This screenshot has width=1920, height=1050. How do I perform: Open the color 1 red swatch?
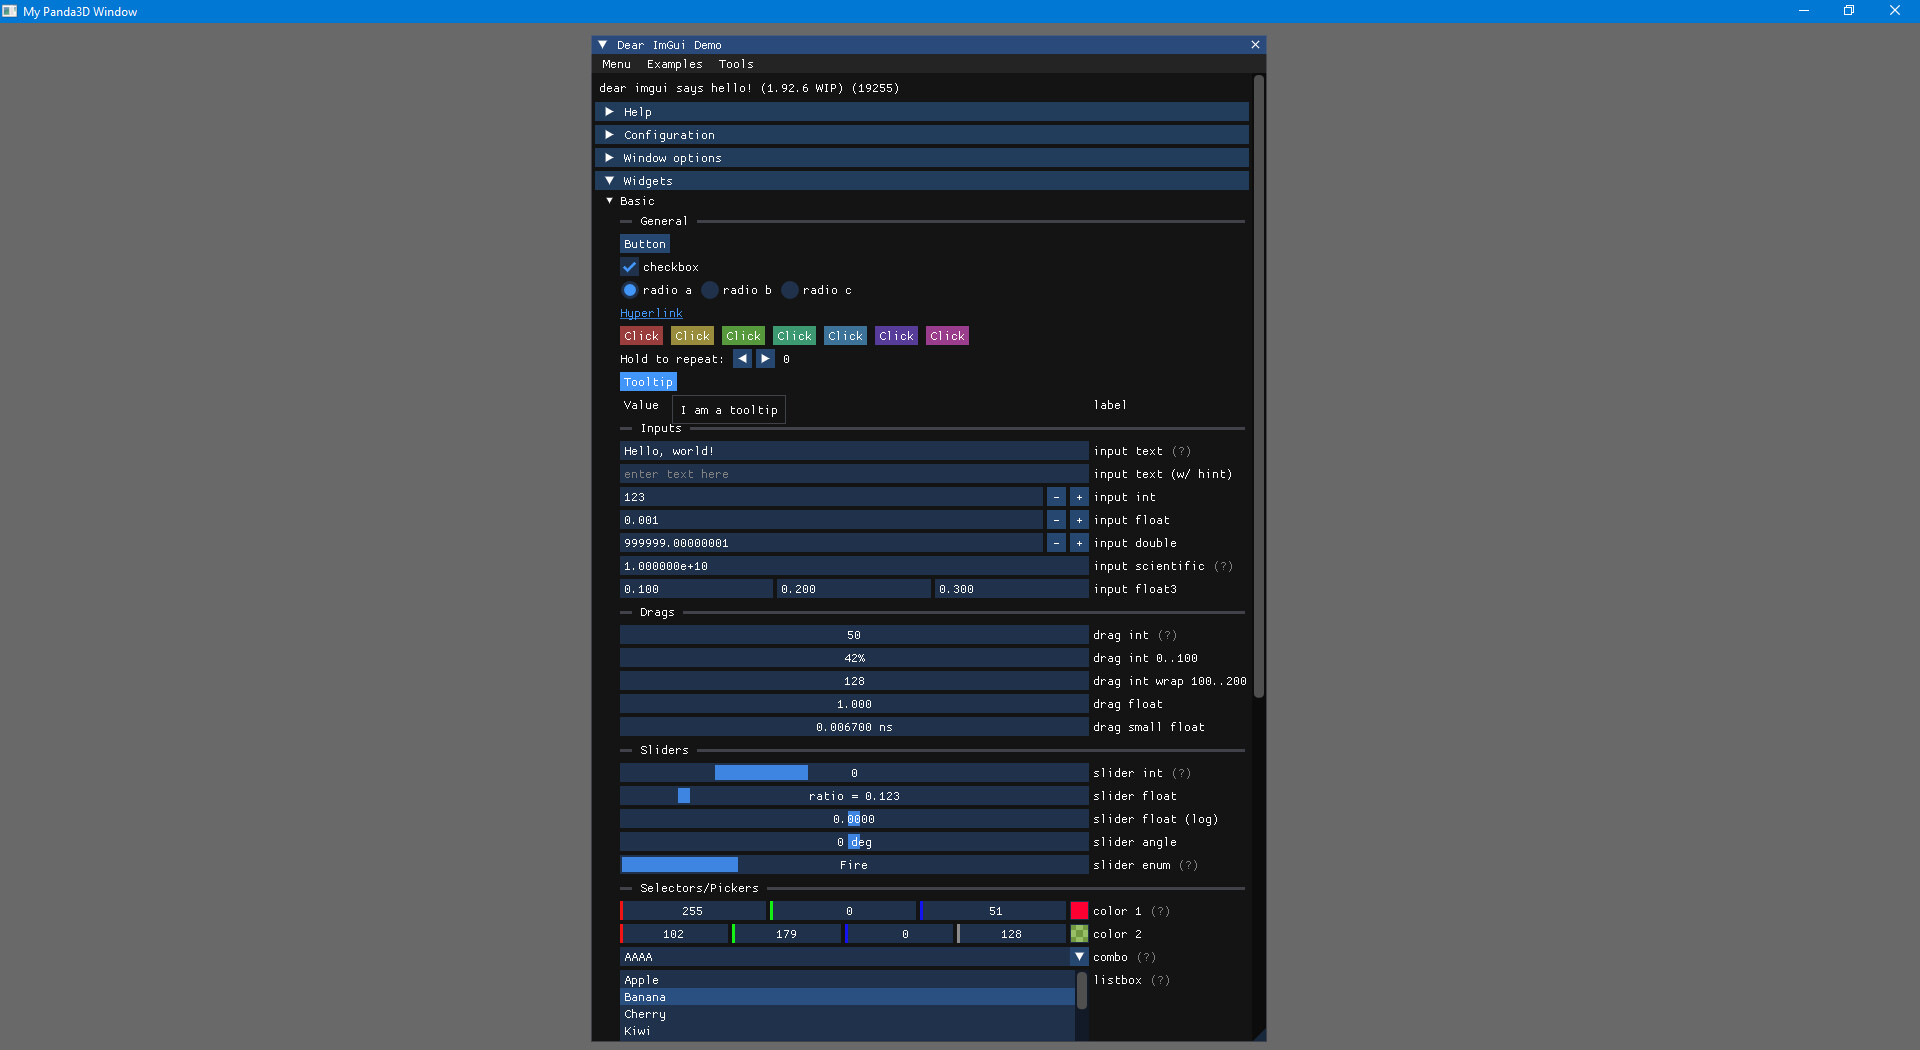click(x=1079, y=911)
